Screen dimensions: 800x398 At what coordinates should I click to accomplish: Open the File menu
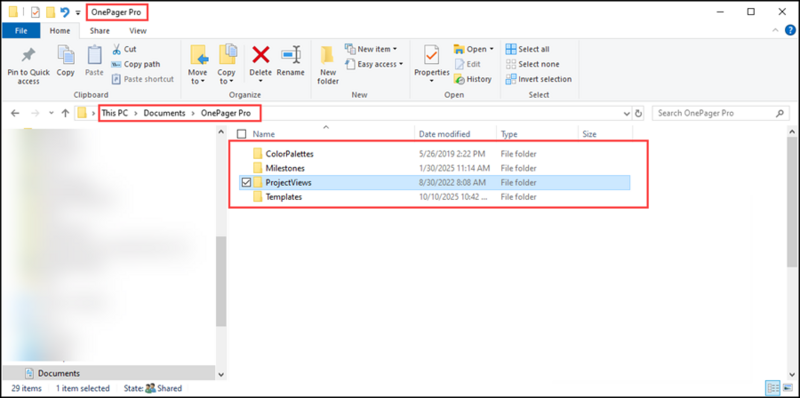pos(21,31)
